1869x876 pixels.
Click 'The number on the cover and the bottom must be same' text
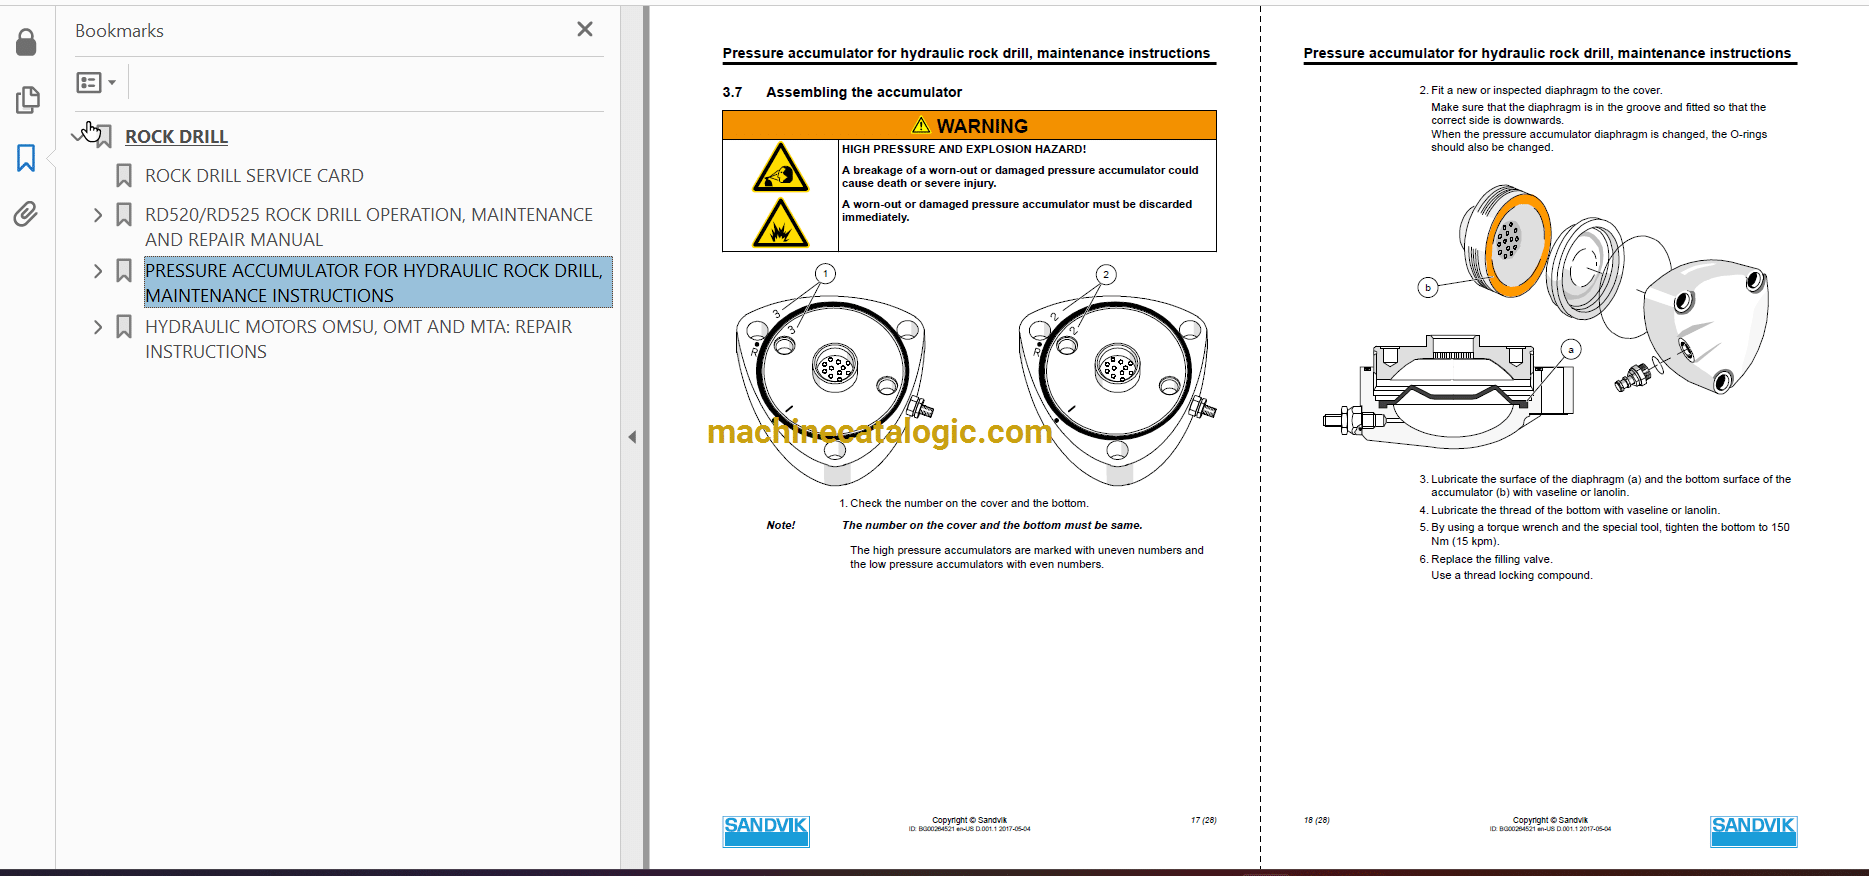pos(992,526)
